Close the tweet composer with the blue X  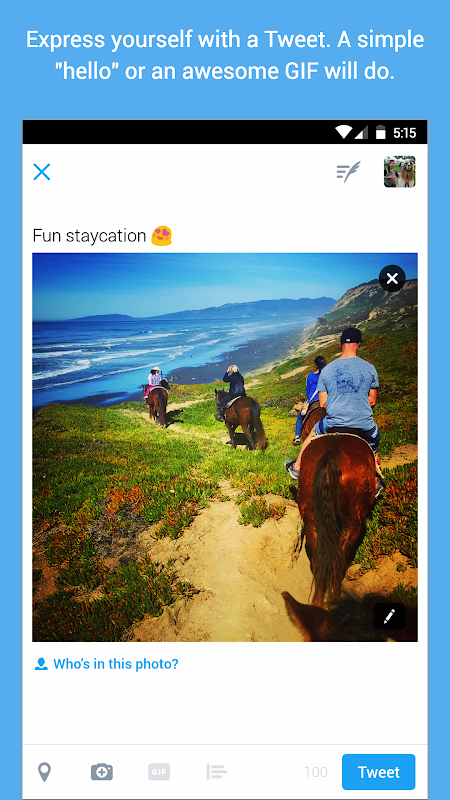[x=42, y=172]
